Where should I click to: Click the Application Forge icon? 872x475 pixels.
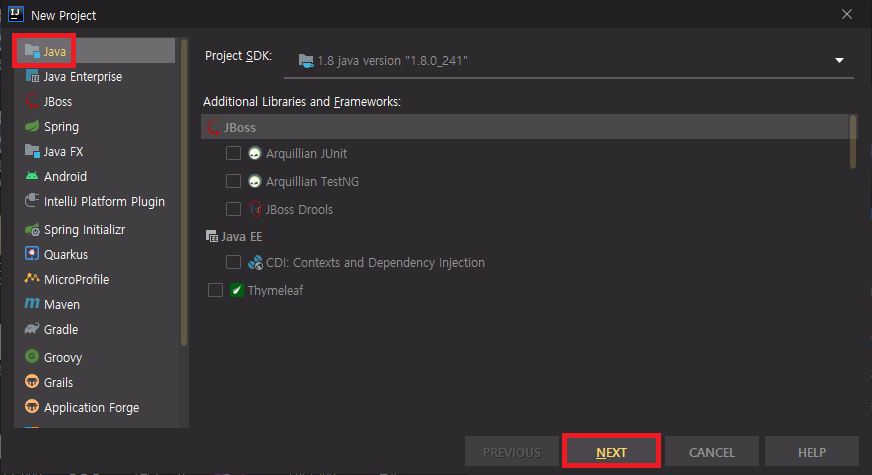[32, 407]
